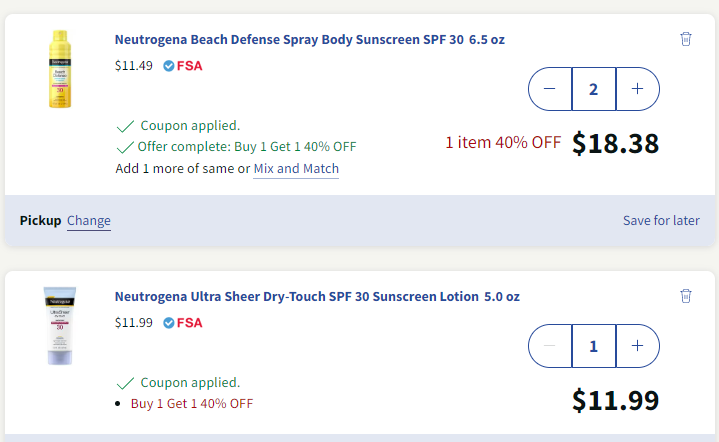Click the FSA badge on Beach Defense Spray
Screen dimensions: 719x442
pos(183,66)
